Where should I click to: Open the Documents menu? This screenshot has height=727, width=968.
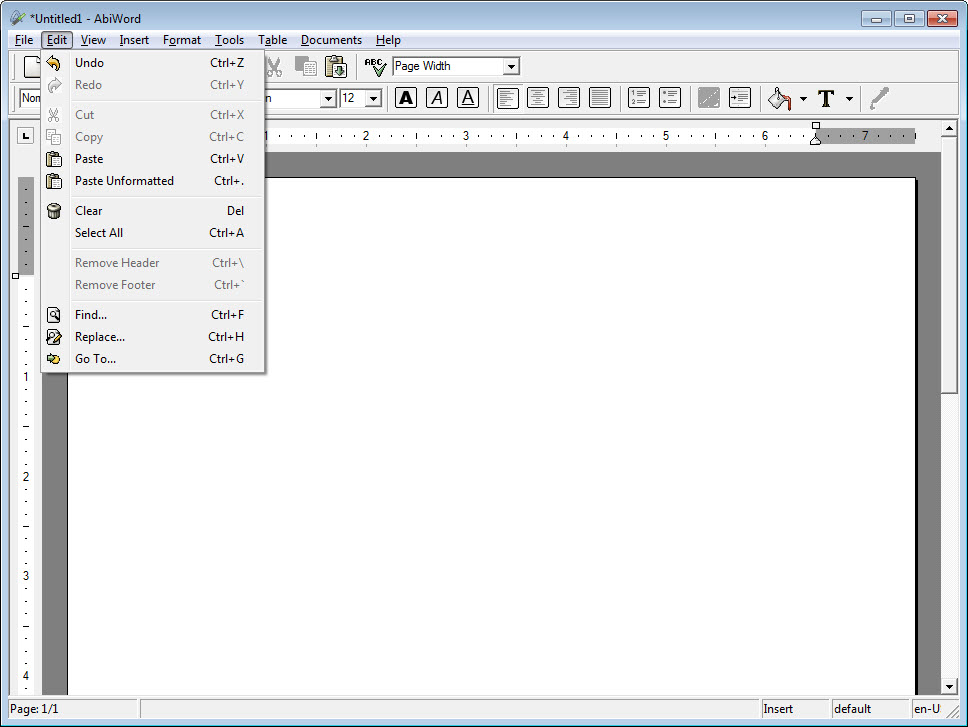[332, 40]
